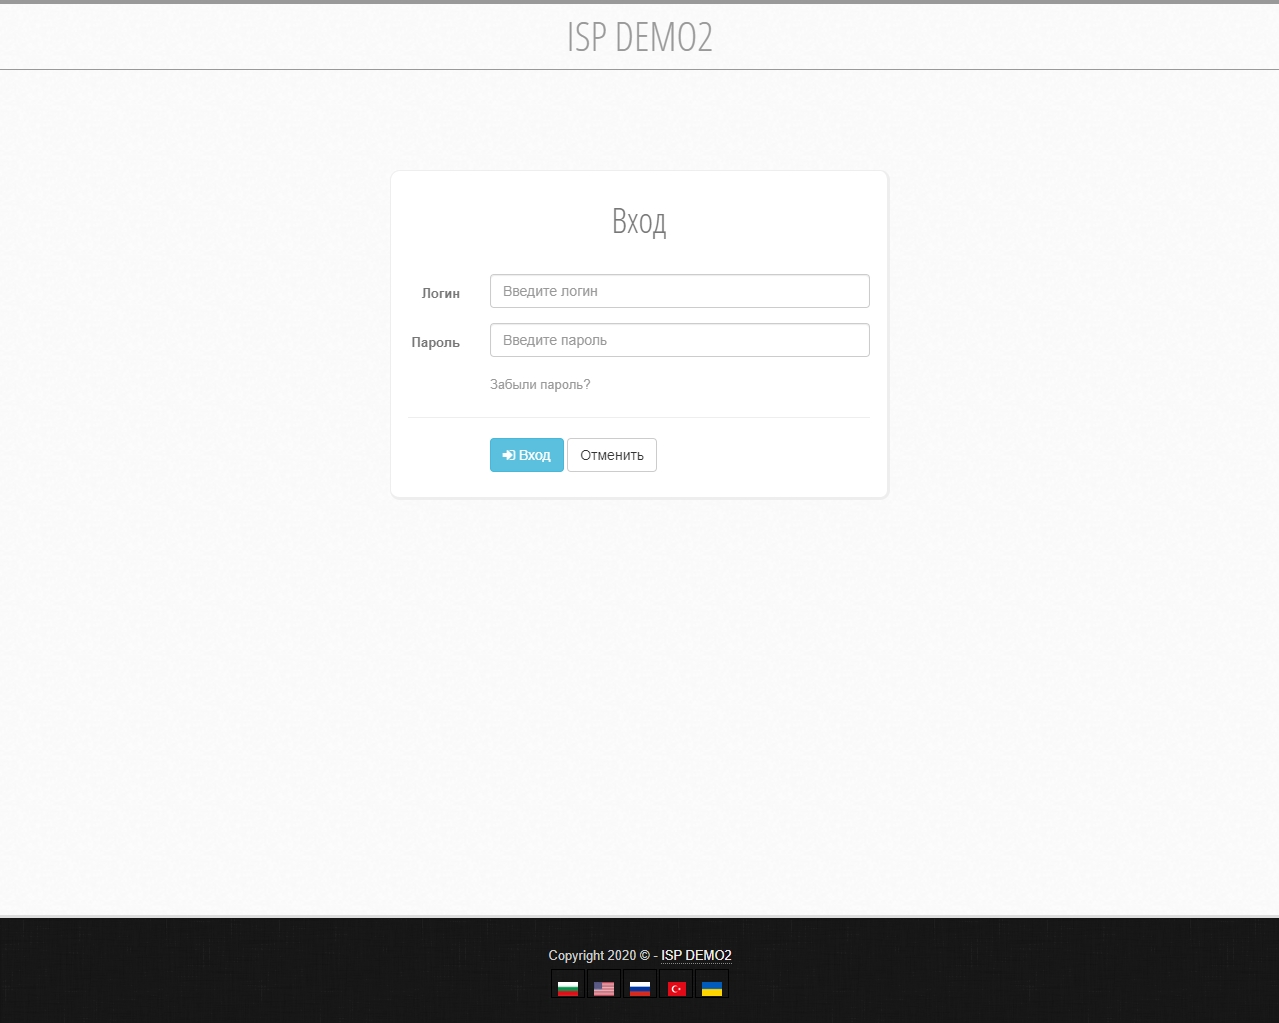The height and width of the screenshot is (1023, 1279).
Task: Click the Логин field label
Action: [440, 293]
